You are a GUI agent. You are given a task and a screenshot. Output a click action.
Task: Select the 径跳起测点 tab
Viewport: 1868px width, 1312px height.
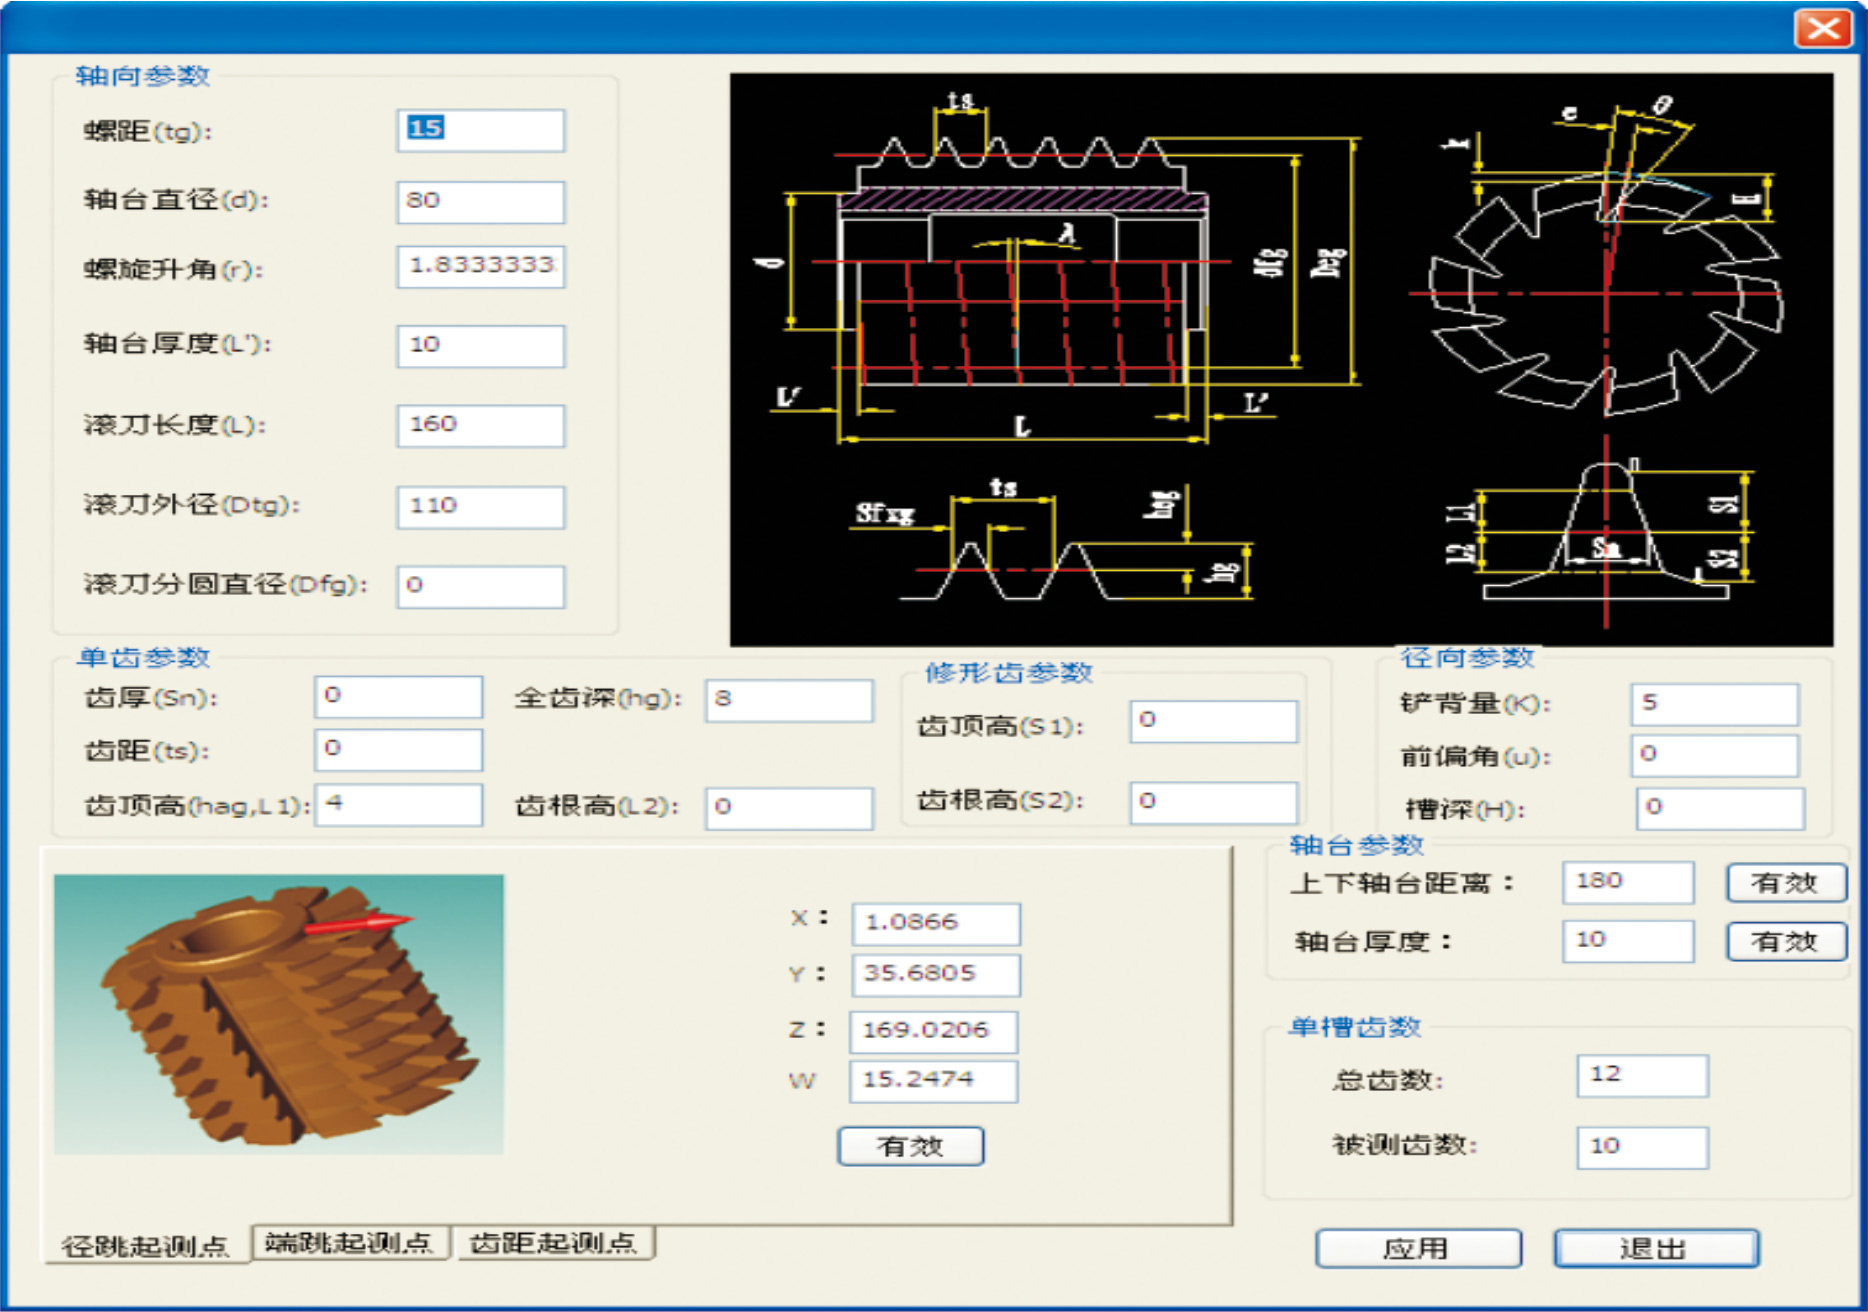(x=146, y=1246)
